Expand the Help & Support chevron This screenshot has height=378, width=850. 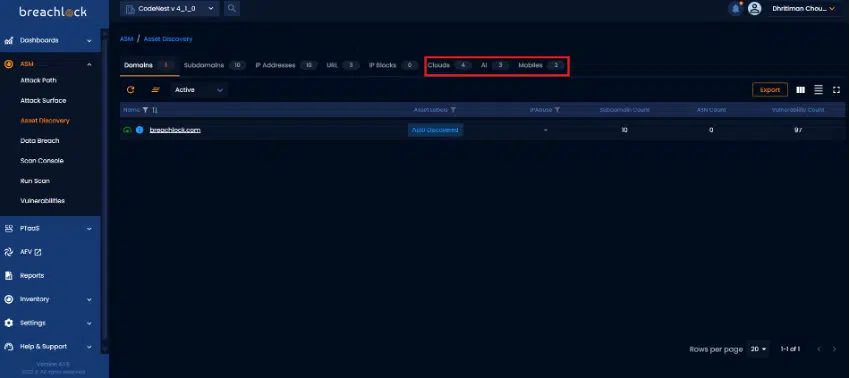89,347
